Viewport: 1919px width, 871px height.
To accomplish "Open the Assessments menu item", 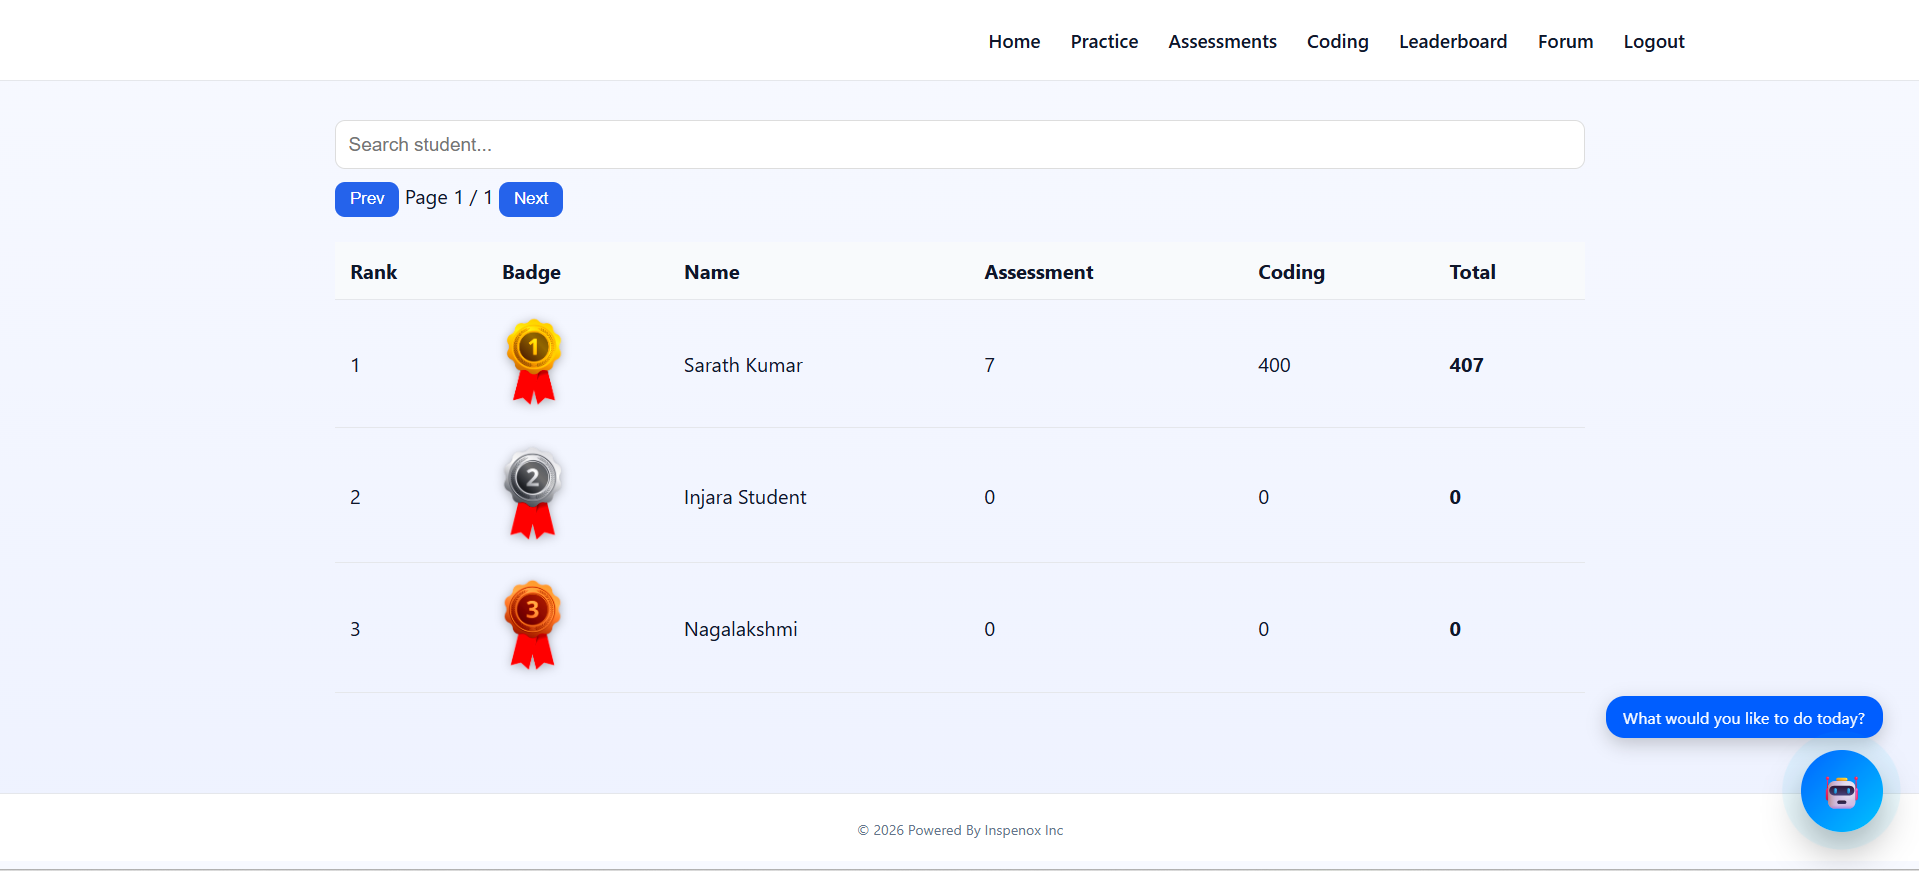I will click(1222, 42).
